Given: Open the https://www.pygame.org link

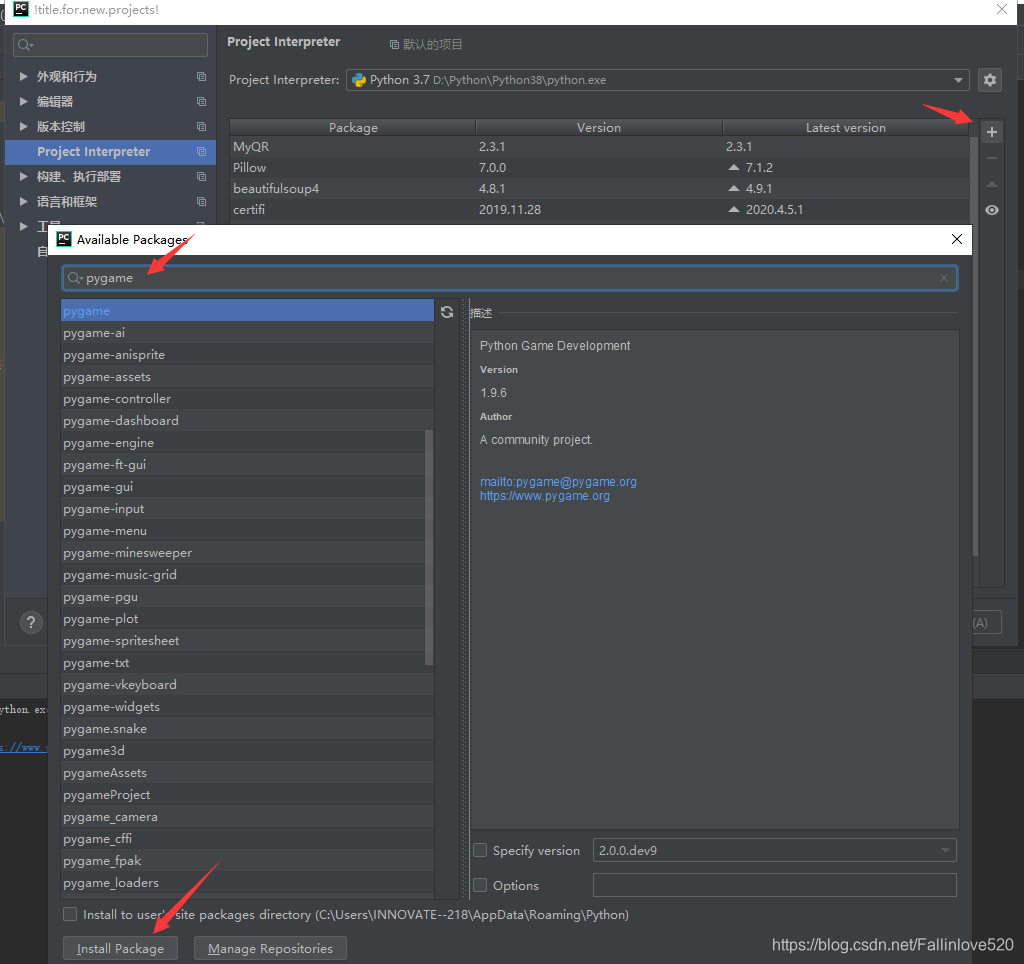Looking at the screenshot, I should pyautogui.click(x=545, y=496).
